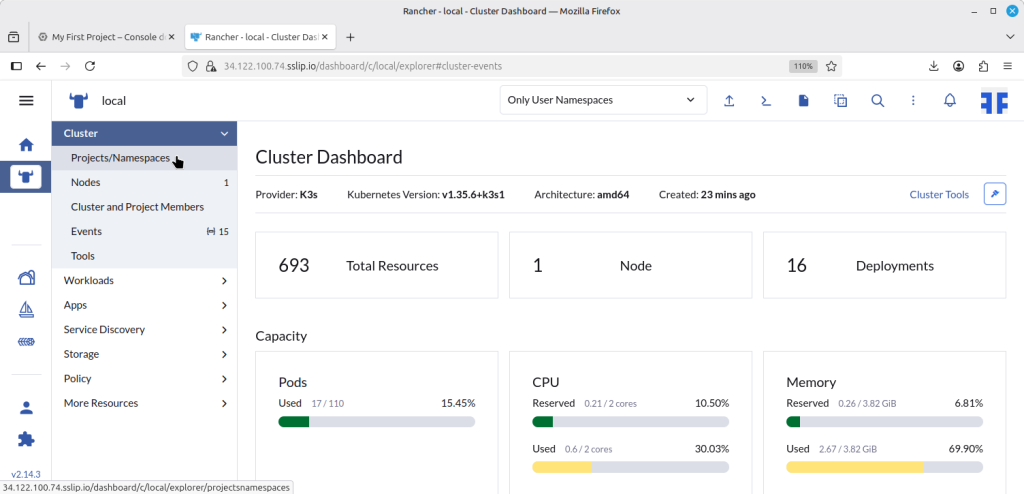Open Projects/Namespaces in sidebar
The width and height of the screenshot is (1024, 494).
(144, 158)
